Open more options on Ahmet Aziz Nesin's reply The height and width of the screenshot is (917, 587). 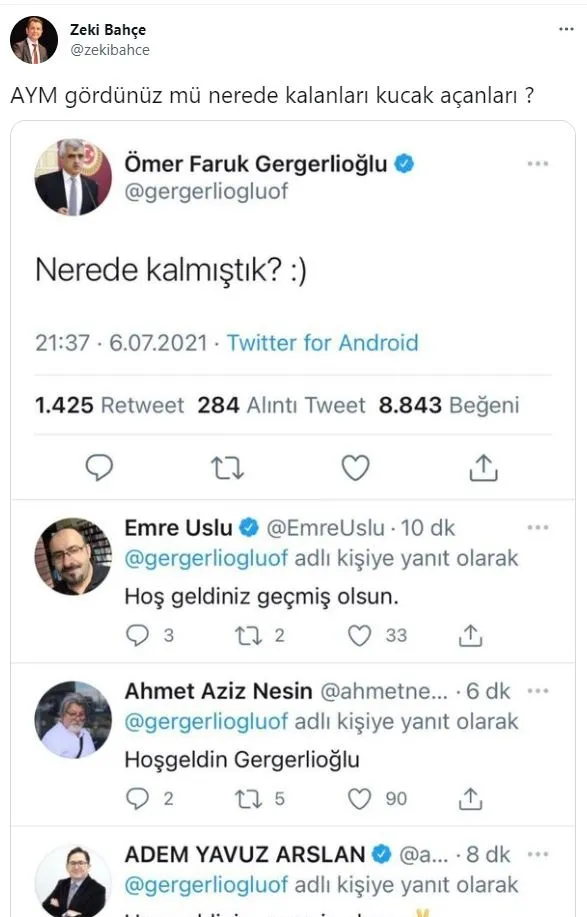(539, 690)
